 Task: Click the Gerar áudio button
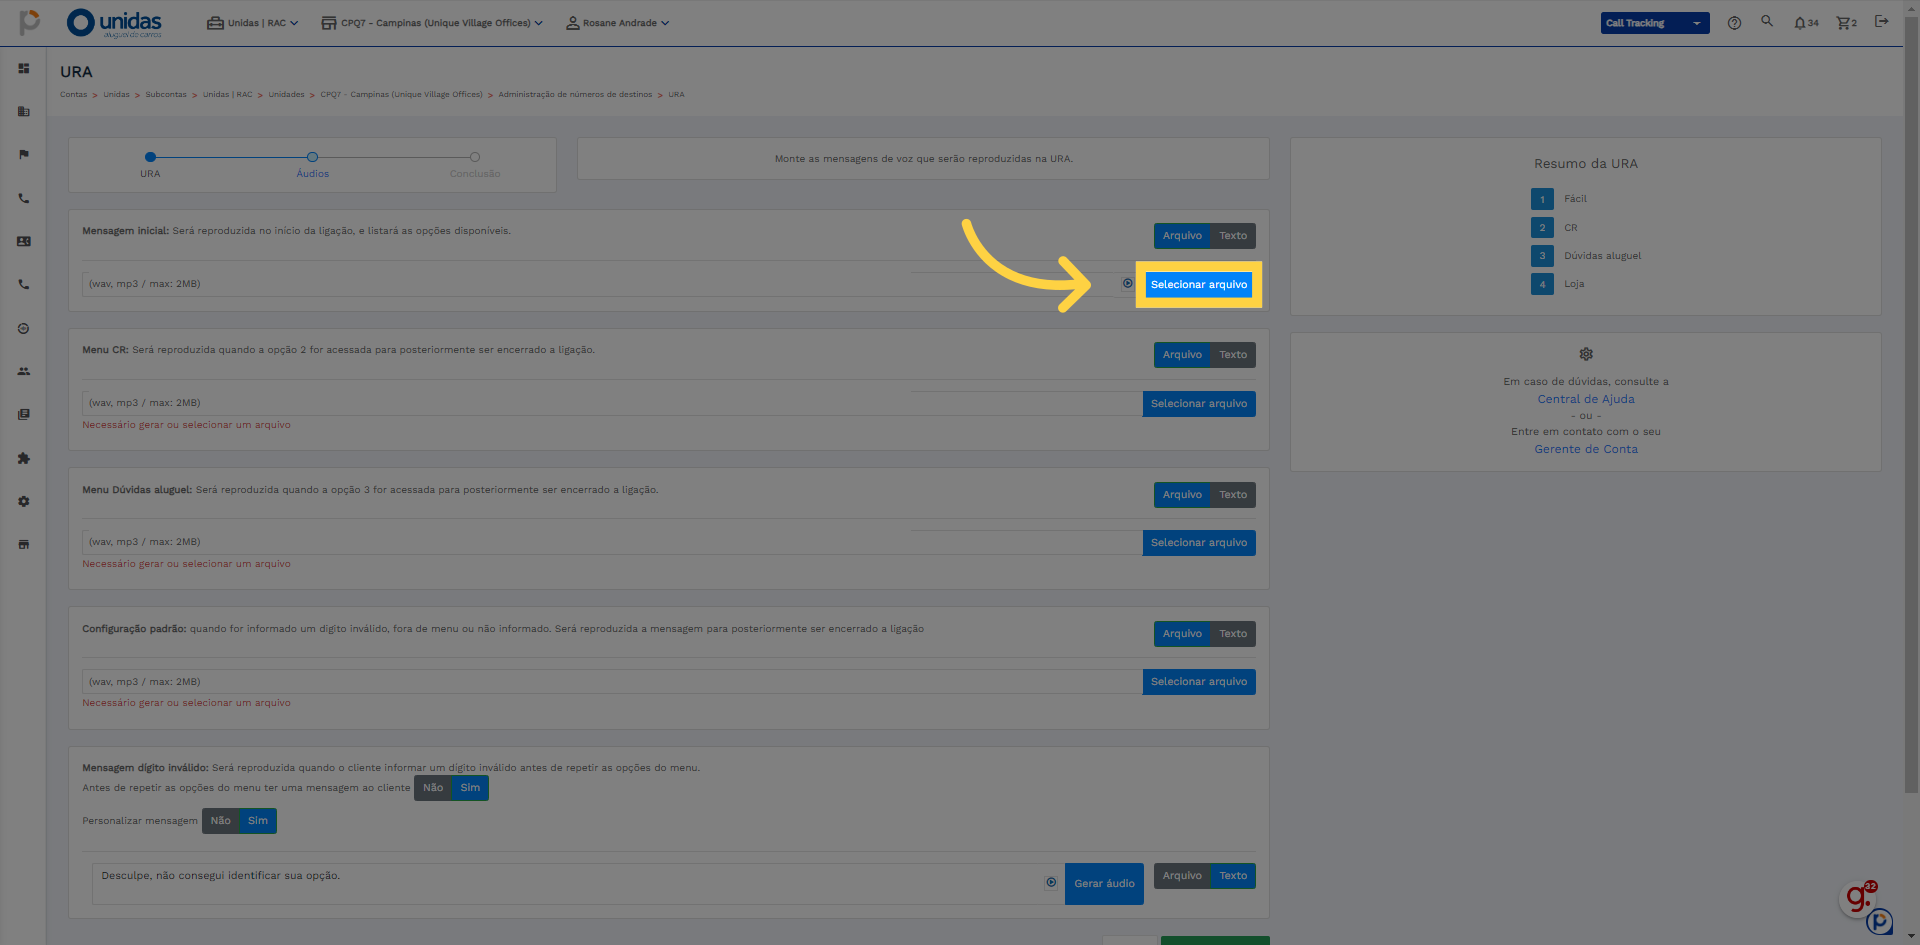[1104, 884]
